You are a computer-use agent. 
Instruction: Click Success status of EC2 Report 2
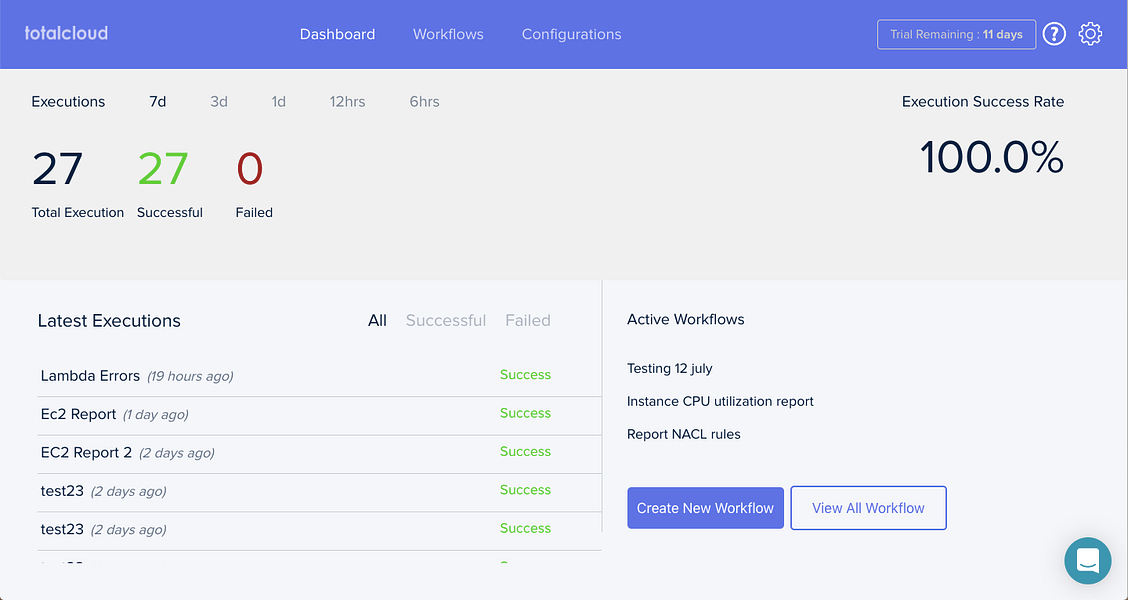click(x=525, y=452)
